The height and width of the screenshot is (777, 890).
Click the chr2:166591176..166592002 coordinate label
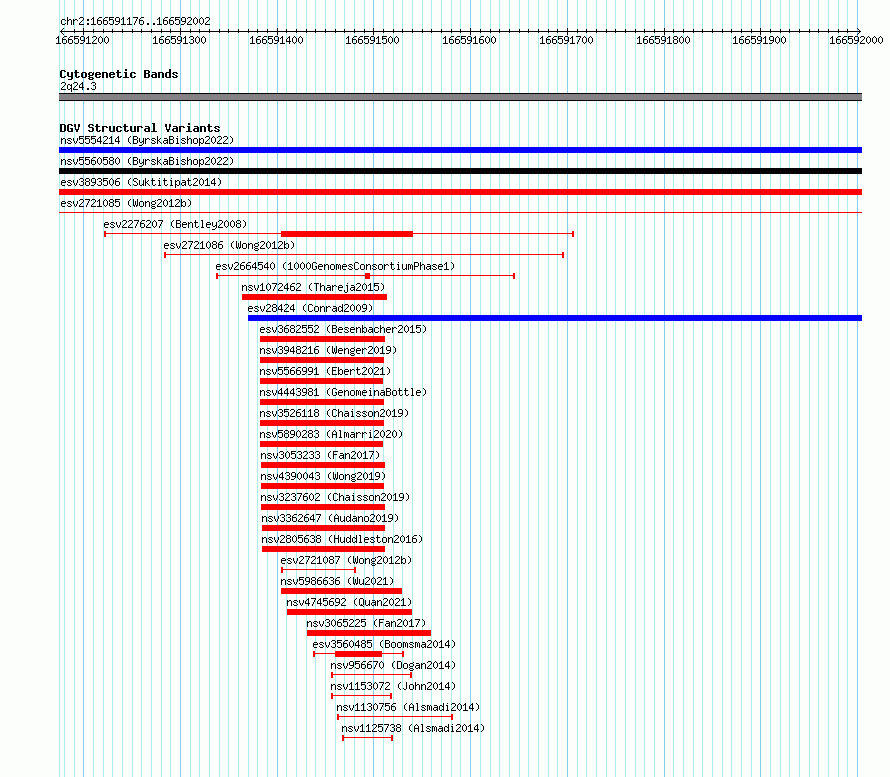135,21
